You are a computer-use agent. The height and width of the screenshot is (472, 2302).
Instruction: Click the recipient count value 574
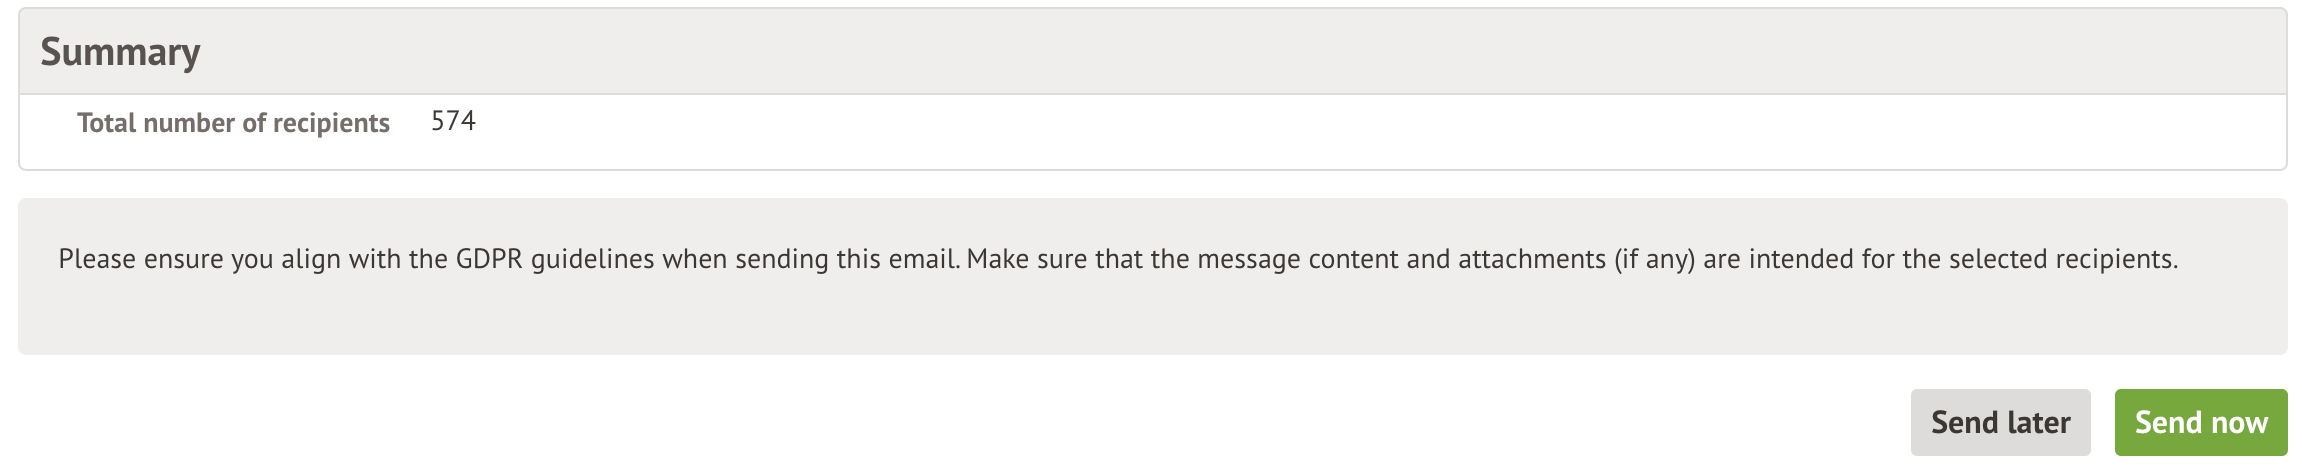(453, 121)
